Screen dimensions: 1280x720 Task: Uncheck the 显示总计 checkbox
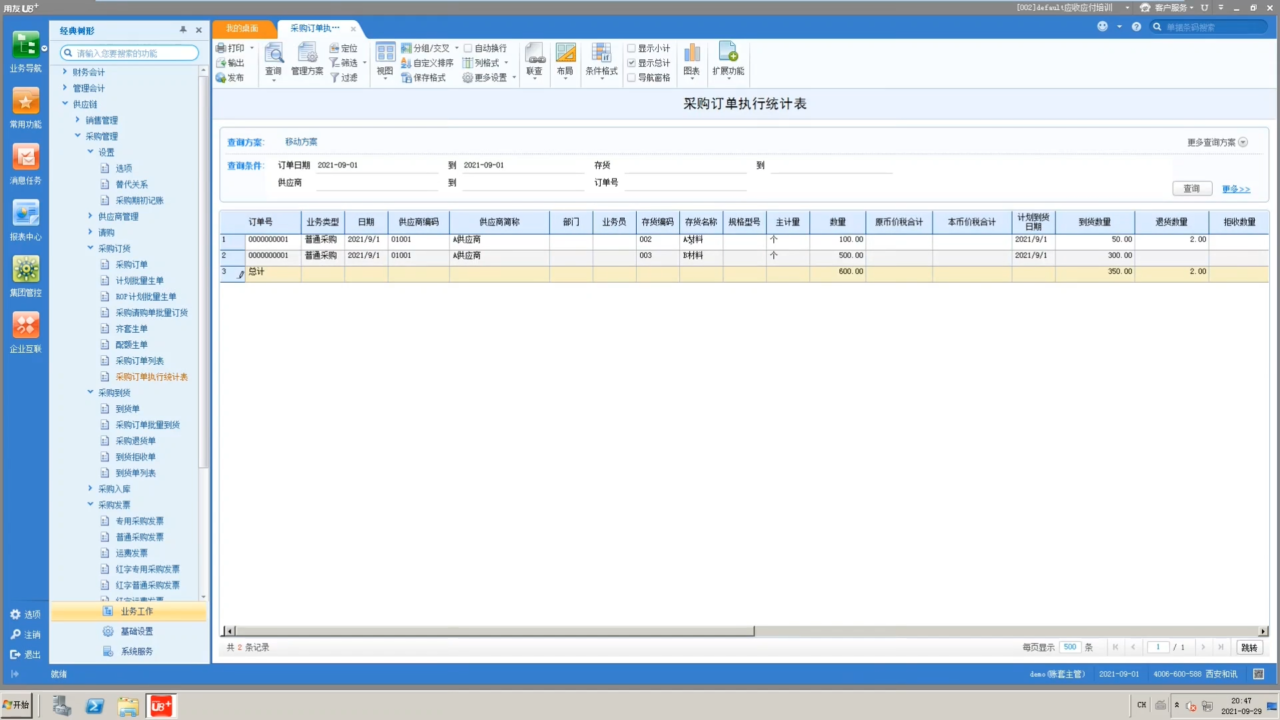point(631,63)
